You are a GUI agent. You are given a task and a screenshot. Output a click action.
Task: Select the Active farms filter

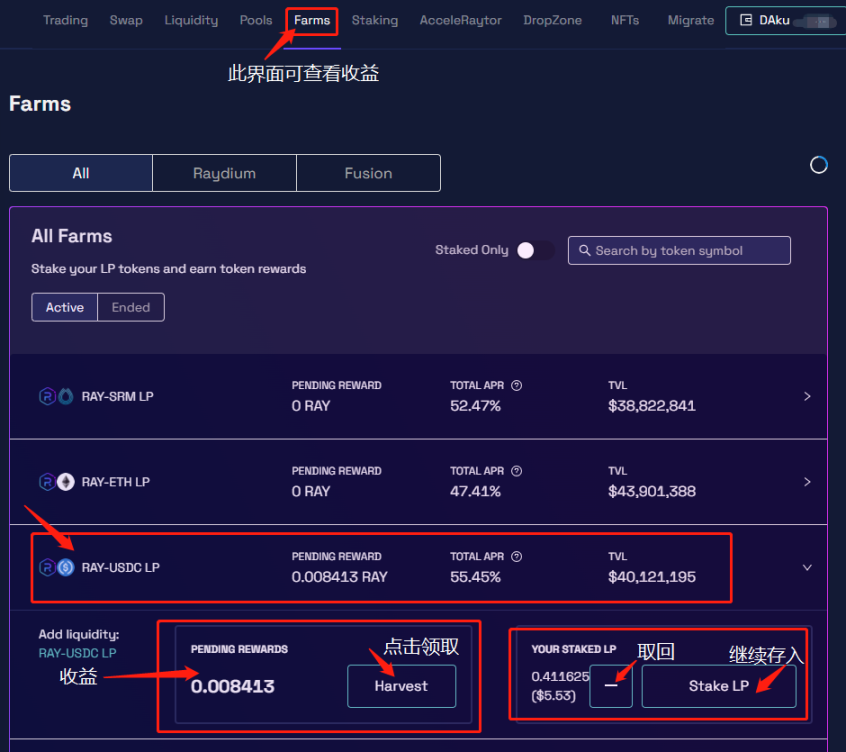[65, 307]
